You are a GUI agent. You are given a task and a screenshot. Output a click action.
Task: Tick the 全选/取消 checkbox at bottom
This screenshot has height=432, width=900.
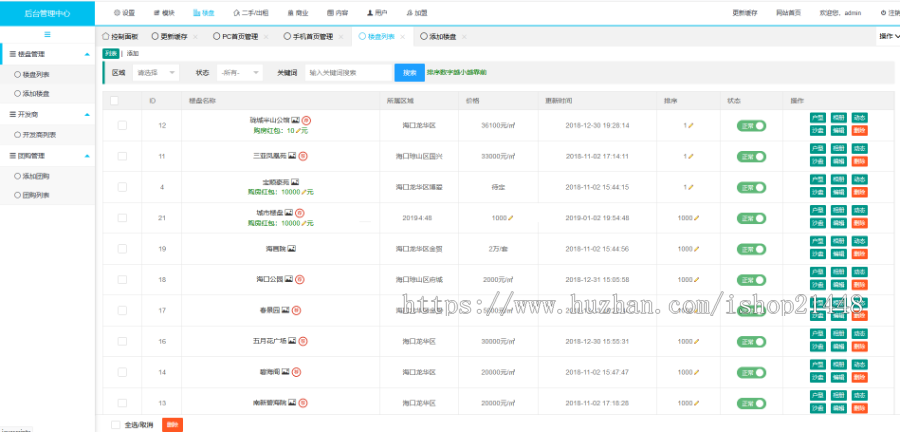[116, 425]
